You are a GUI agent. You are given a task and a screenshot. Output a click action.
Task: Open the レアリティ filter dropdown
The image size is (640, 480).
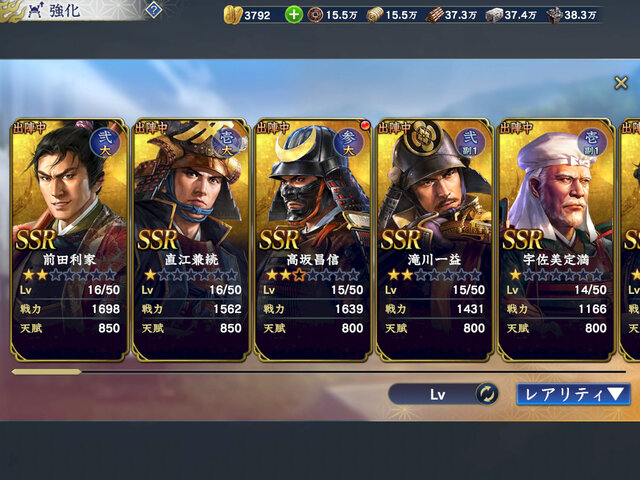pos(573,394)
